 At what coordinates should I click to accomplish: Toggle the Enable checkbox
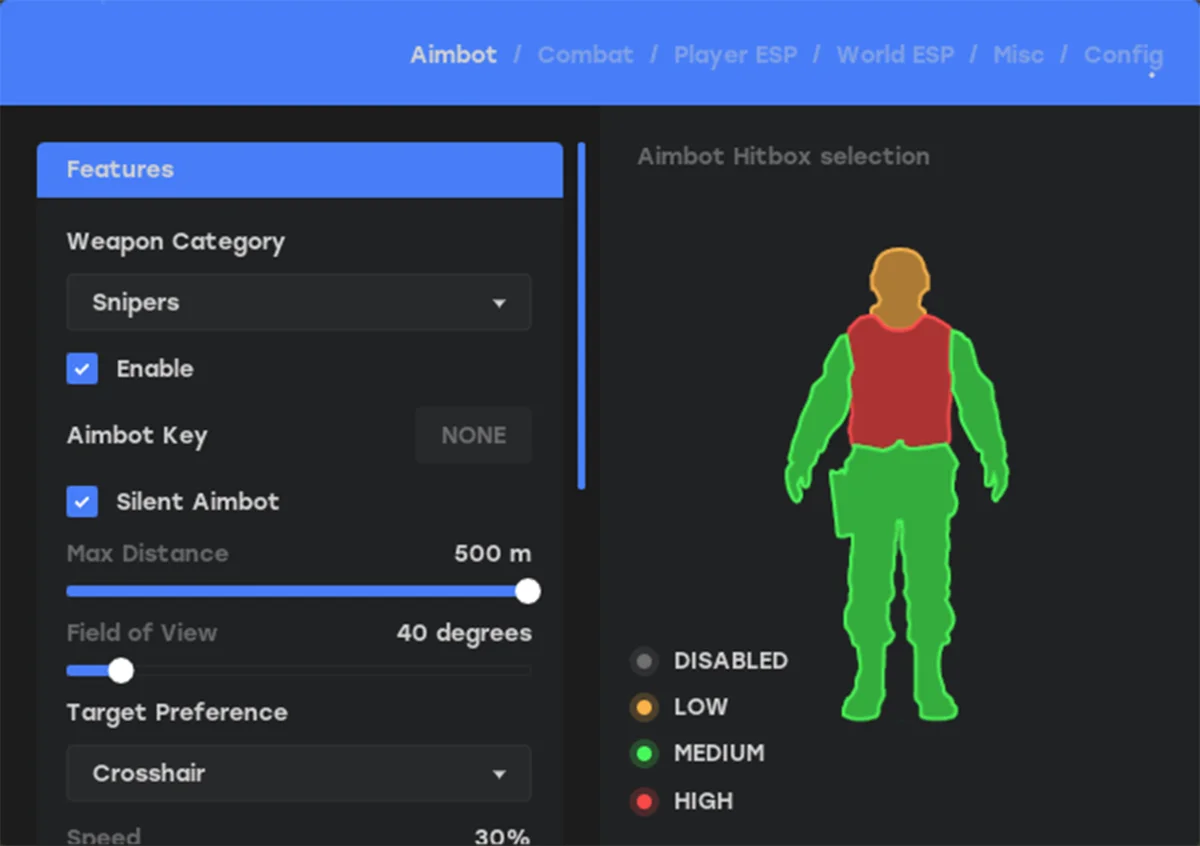click(82, 368)
